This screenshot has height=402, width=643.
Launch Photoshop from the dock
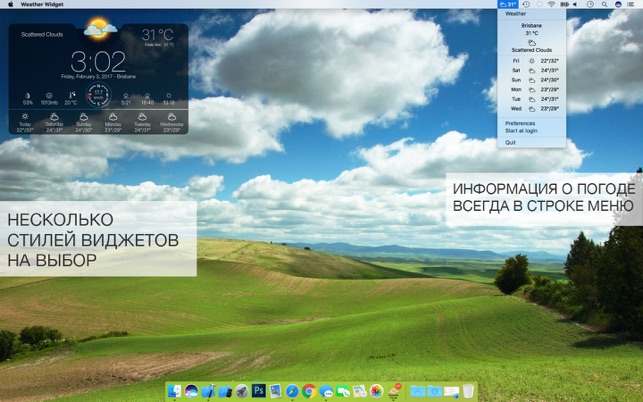point(259,391)
